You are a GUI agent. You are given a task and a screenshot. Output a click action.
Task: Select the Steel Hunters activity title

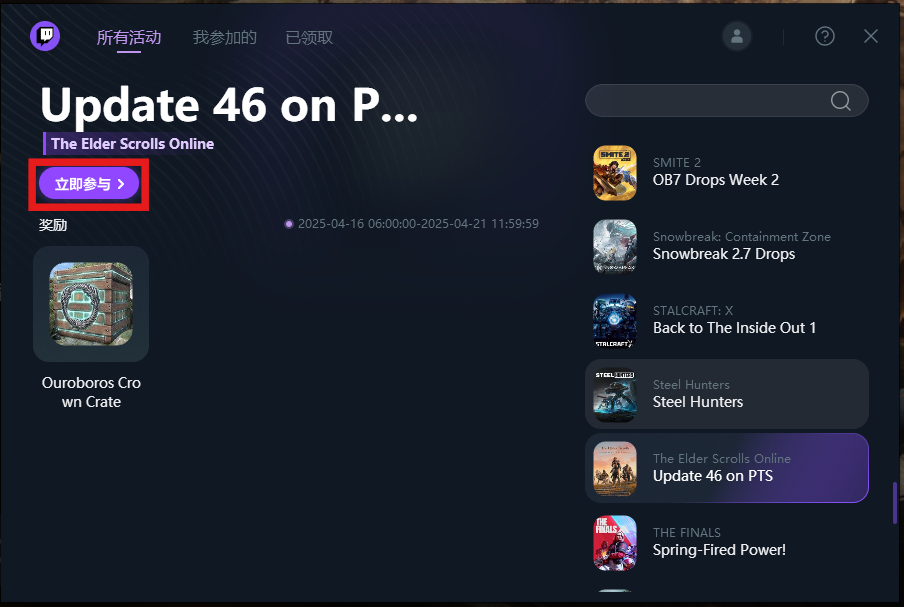[698, 402]
